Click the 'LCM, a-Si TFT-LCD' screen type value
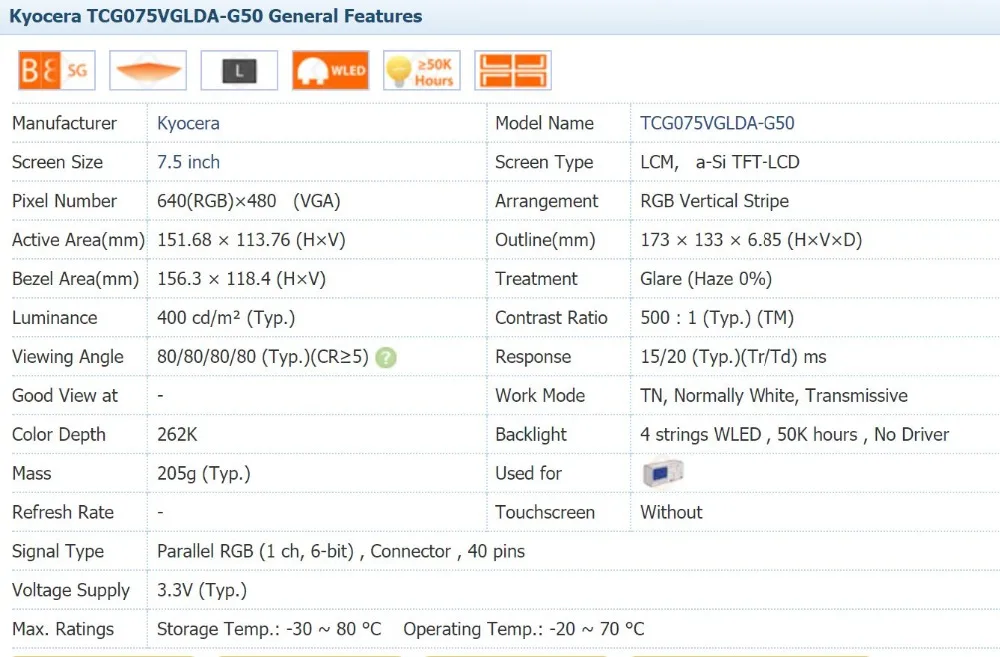The height and width of the screenshot is (657, 1000). pyautogui.click(x=720, y=162)
